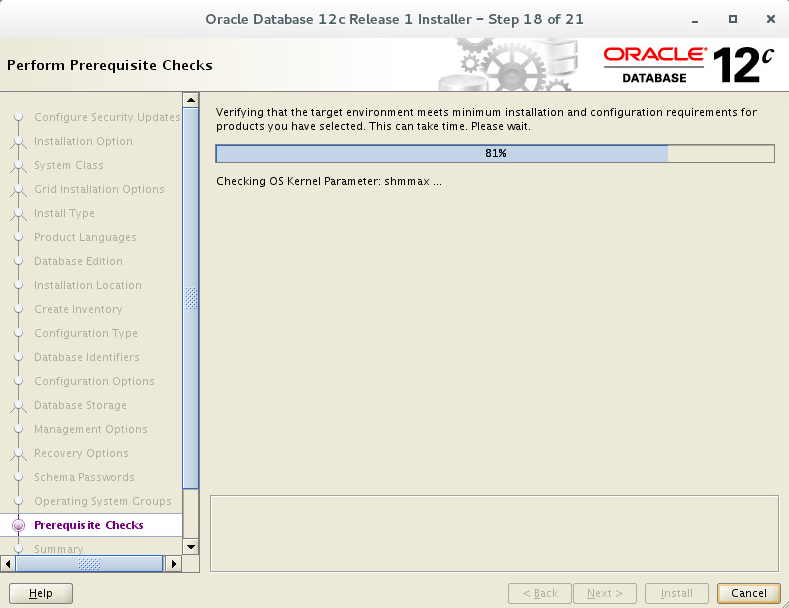
Task: Cancel the prerequisite checks
Action: 748,593
